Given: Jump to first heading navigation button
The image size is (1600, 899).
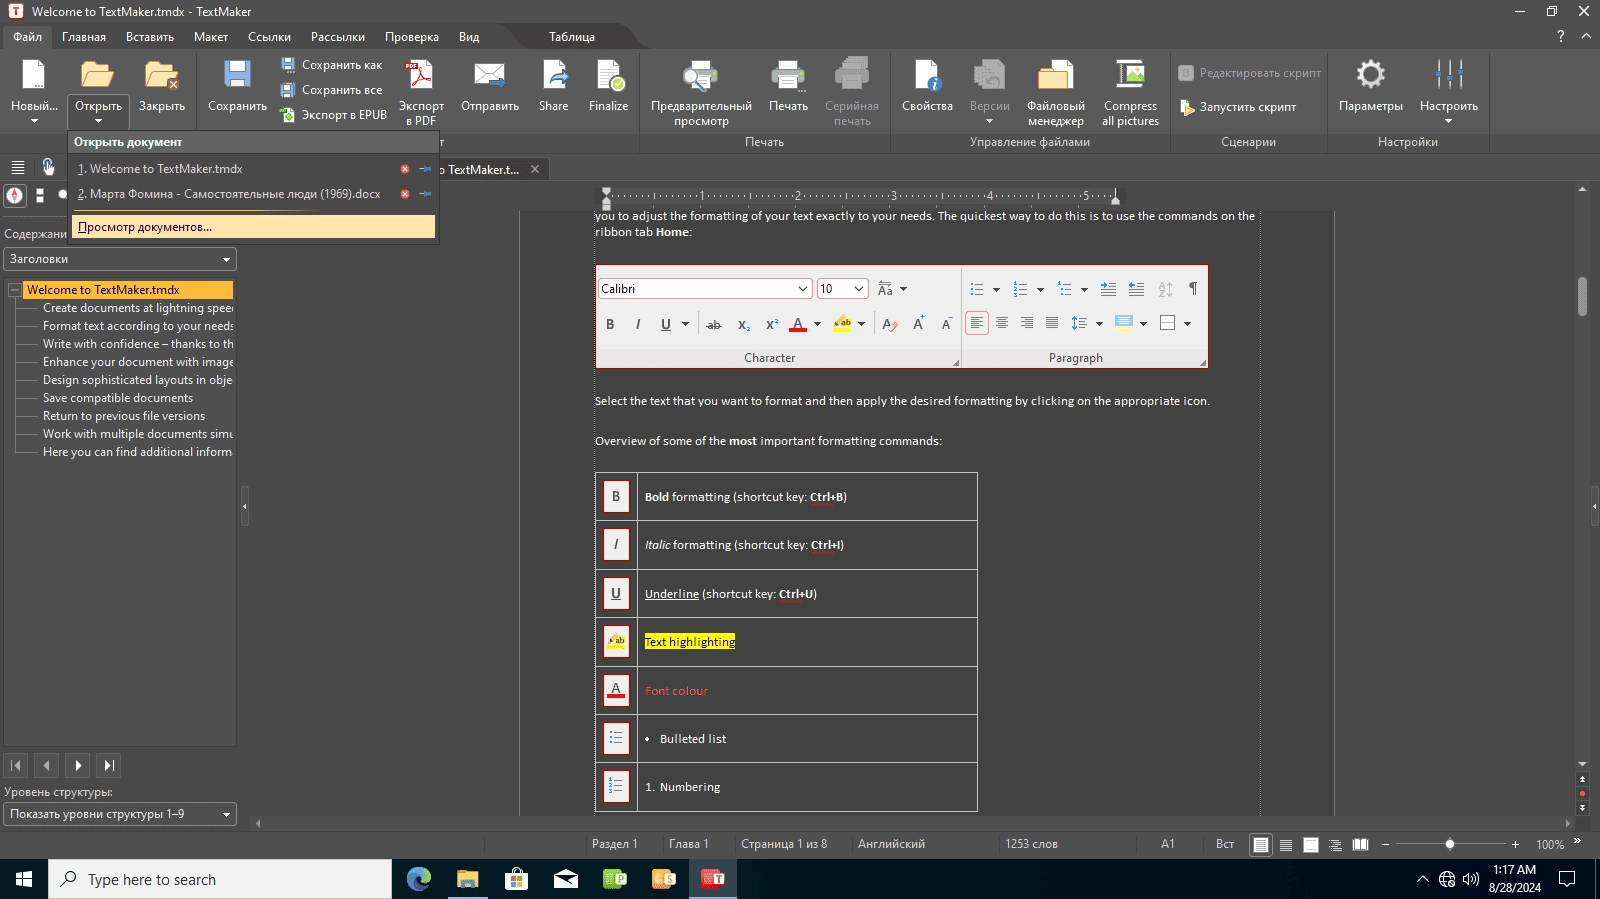Looking at the screenshot, I should point(16,765).
